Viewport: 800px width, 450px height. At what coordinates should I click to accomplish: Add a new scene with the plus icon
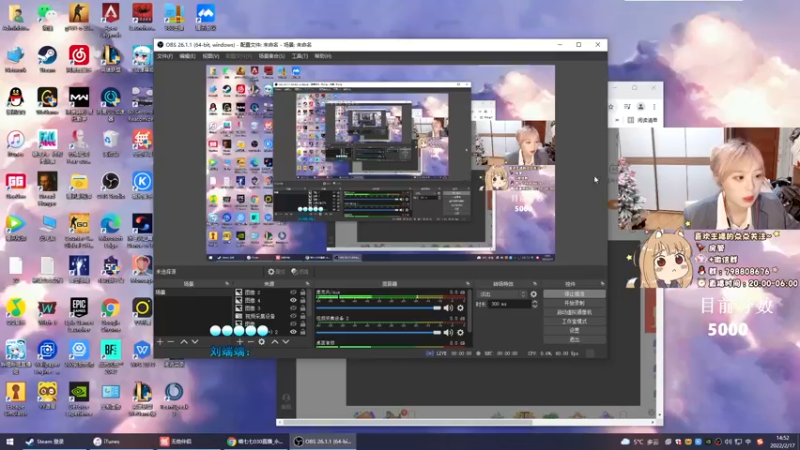click(x=160, y=341)
